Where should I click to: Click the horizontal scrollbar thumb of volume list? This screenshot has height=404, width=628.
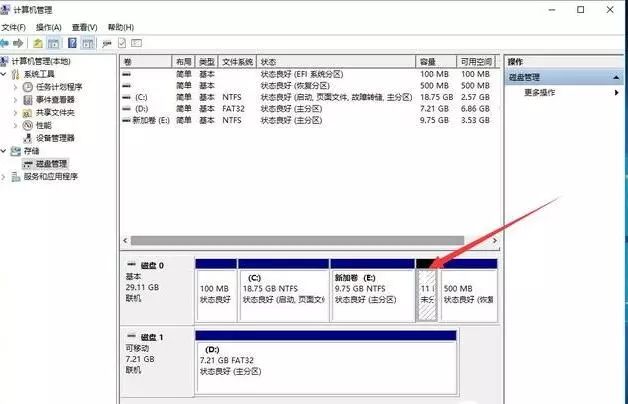point(297,240)
